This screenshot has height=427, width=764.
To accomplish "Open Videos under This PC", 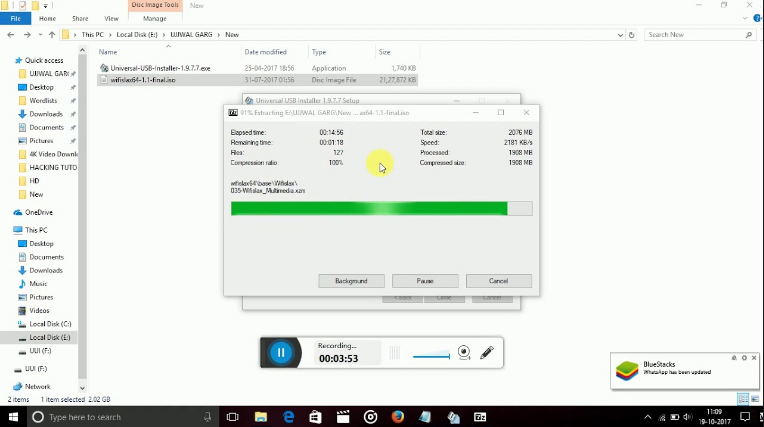I will [39, 311].
